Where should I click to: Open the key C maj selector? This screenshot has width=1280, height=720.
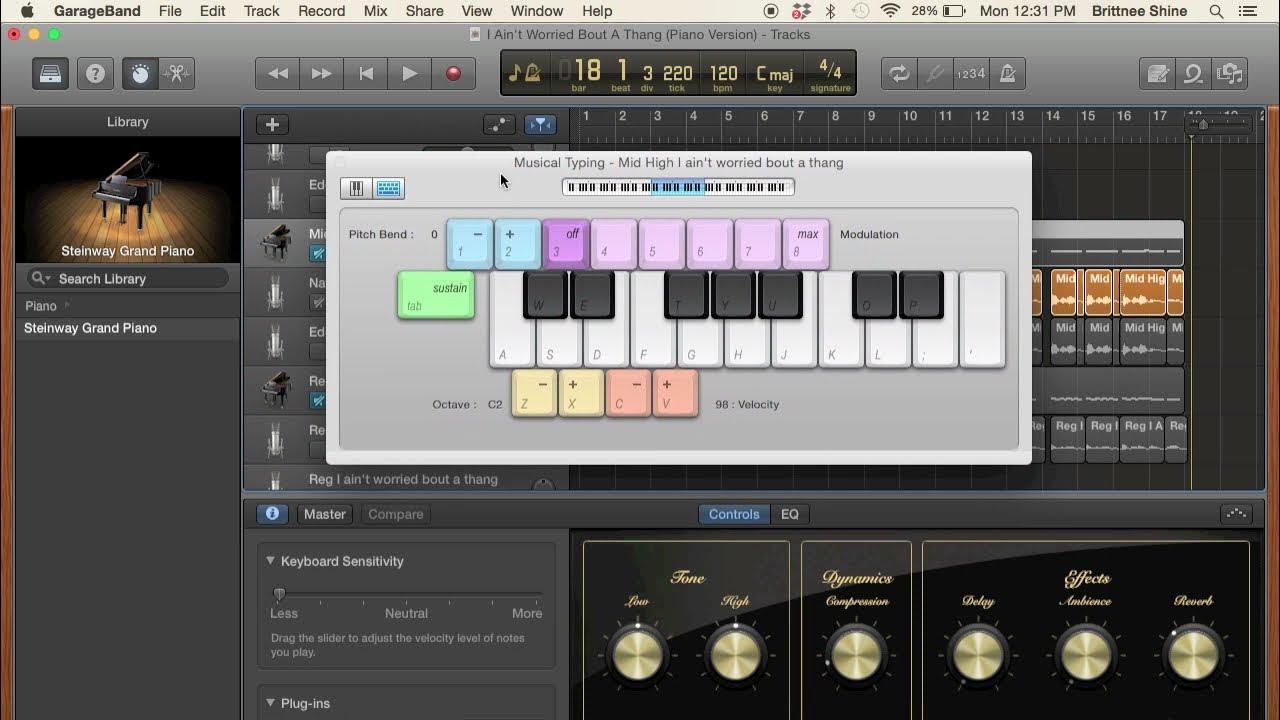click(x=774, y=74)
